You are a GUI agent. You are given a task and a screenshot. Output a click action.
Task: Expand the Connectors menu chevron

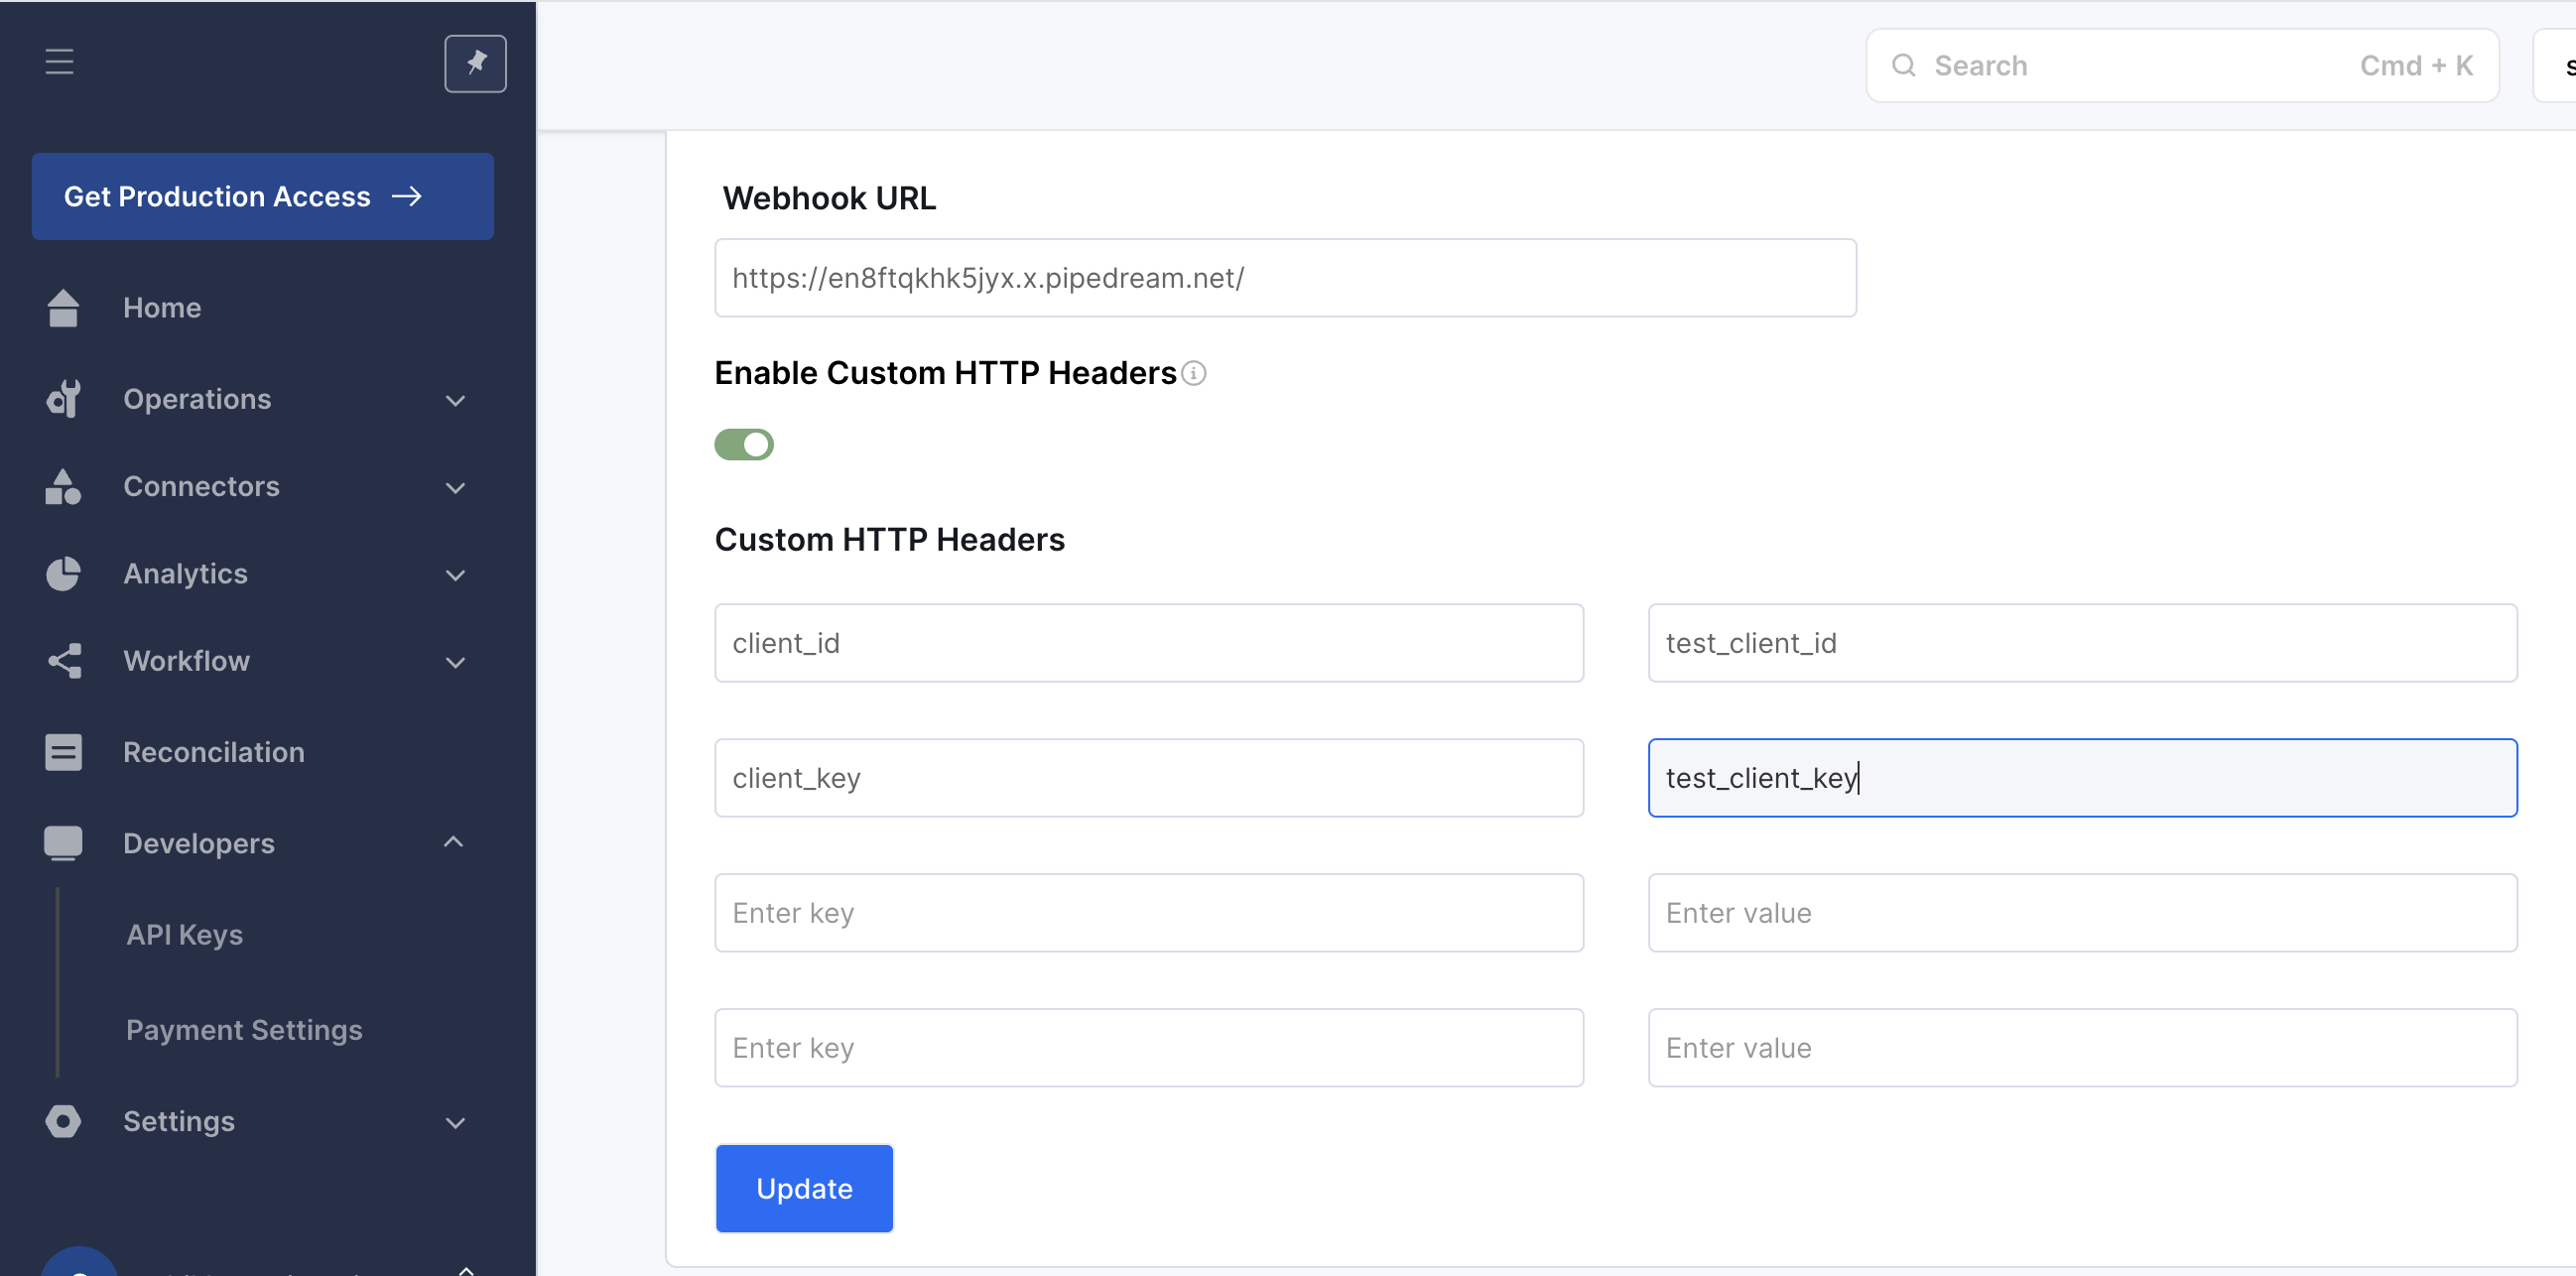click(x=455, y=488)
